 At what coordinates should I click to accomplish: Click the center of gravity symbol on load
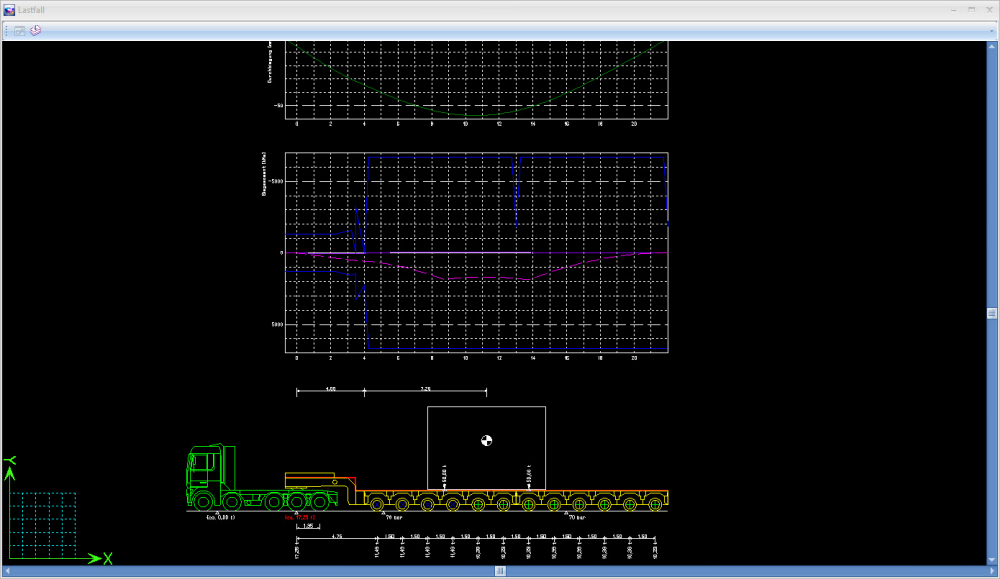[486, 440]
